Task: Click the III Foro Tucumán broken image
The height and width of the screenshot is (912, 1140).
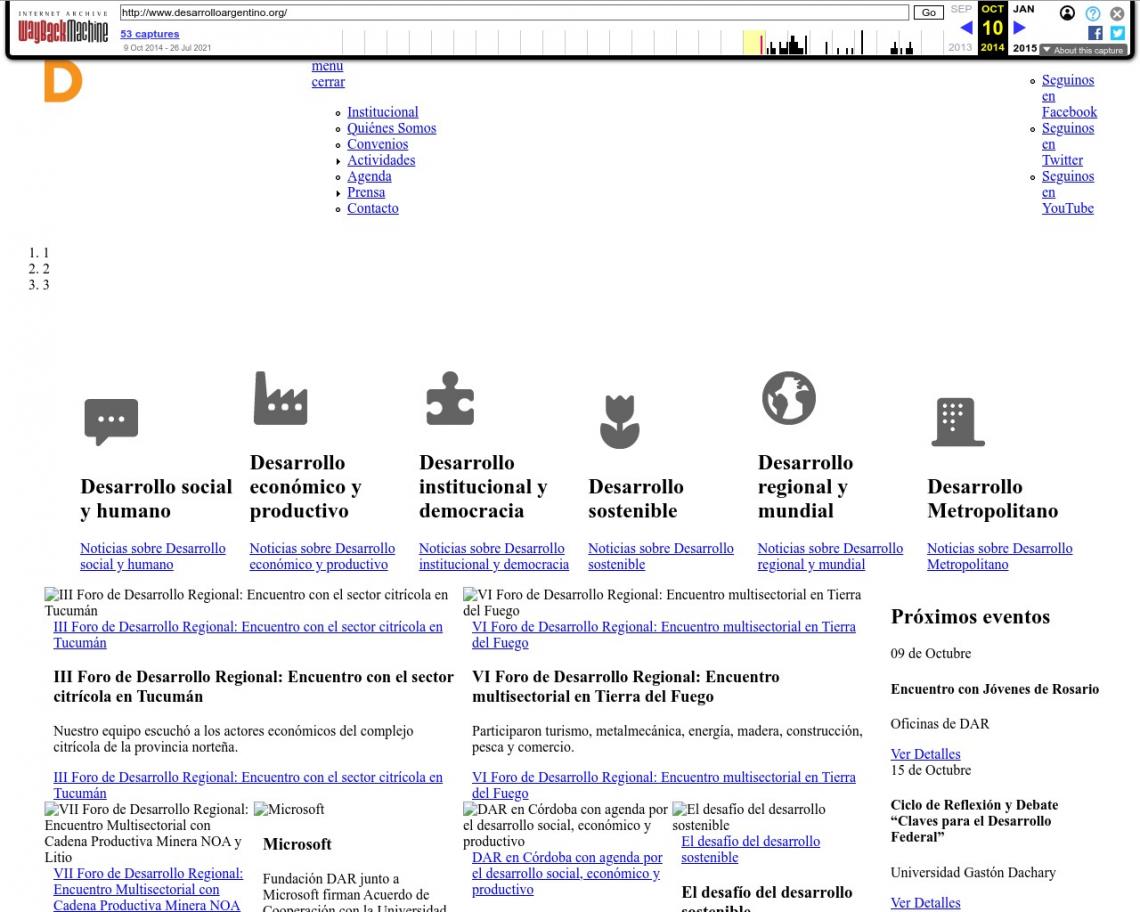Action: (246, 602)
